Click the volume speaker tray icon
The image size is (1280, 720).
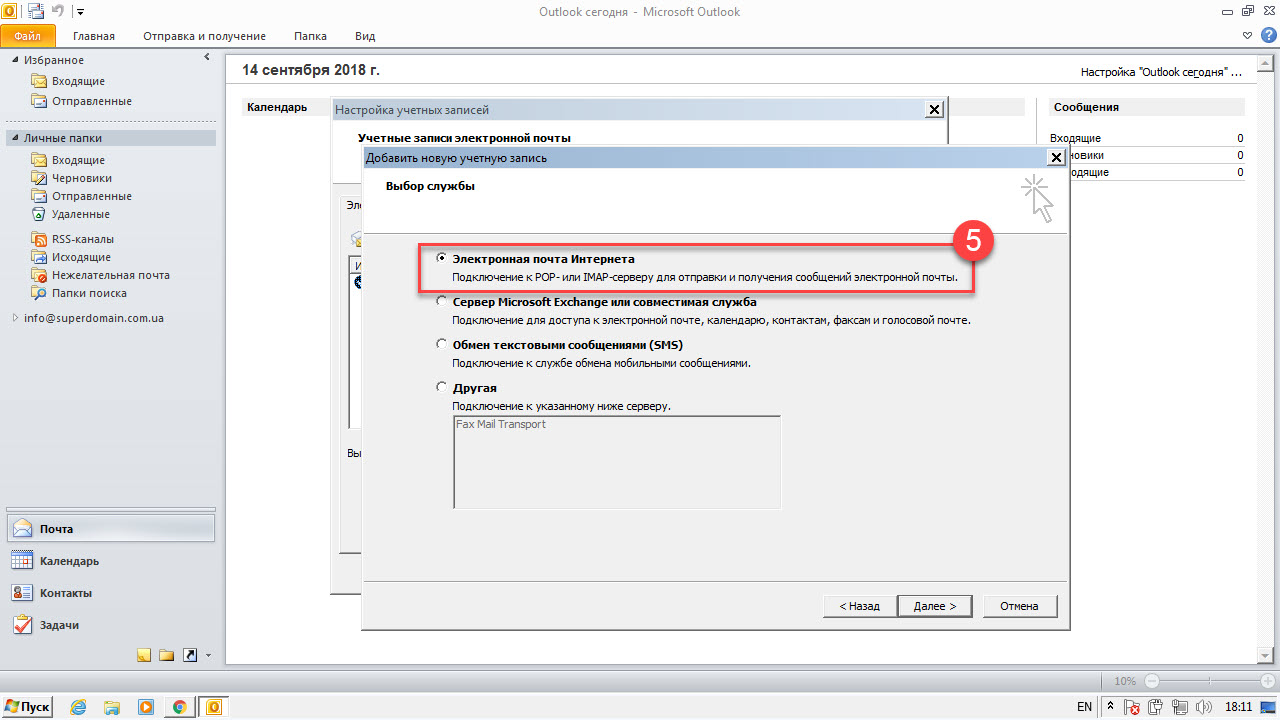click(x=1203, y=708)
